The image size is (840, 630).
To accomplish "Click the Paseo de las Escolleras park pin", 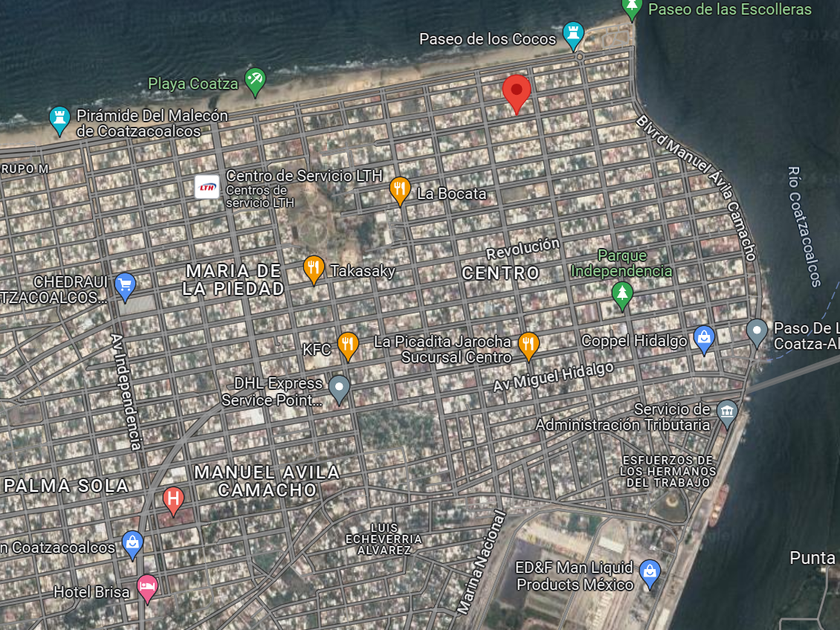I will click(632, 9).
